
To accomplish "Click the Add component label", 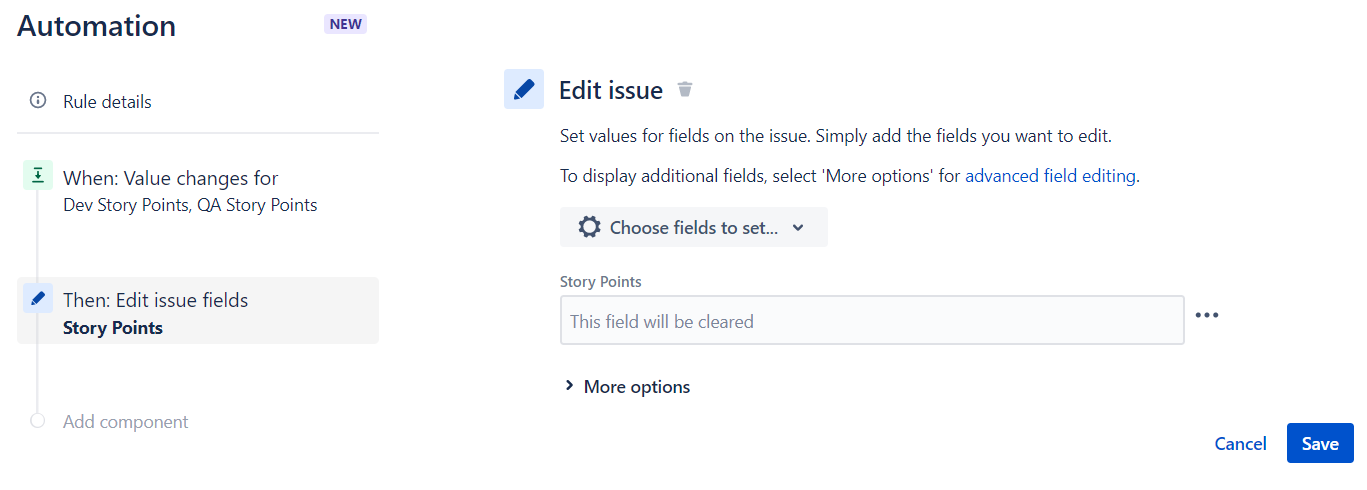I will 126,422.
